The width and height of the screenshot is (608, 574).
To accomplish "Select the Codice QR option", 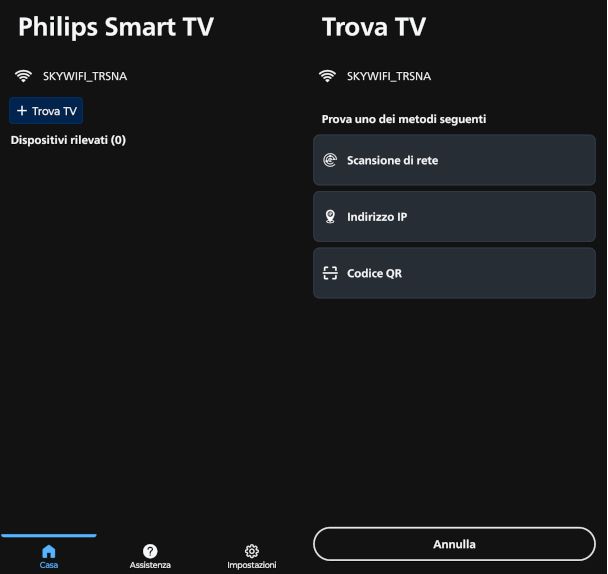I will [454, 273].
